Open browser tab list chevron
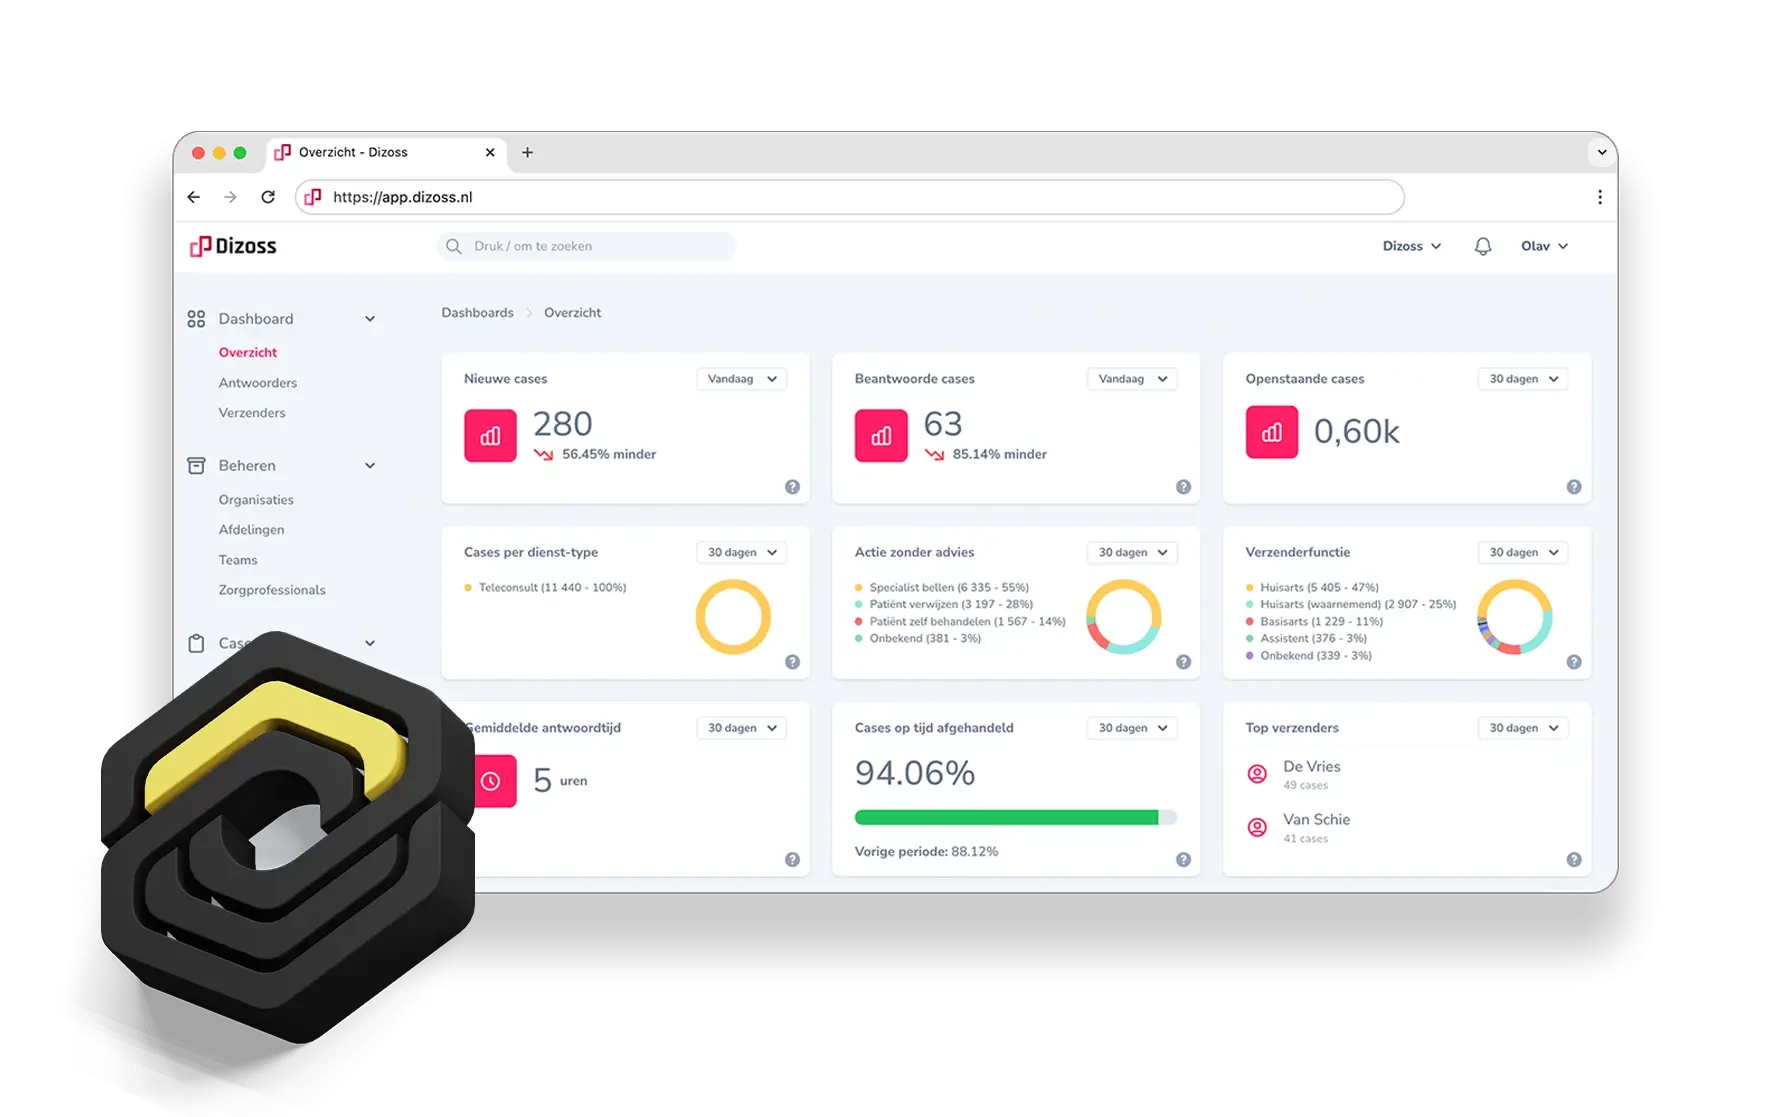The width and height of the screenshot is (1780, 1117). pyautogui.click(x=1602, y=152)
